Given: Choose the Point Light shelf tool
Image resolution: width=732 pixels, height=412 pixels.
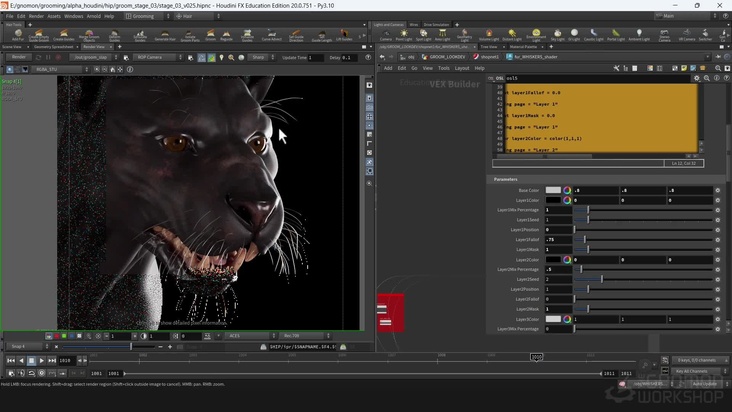Looking at the screenshot, I should tap(404, 35).
